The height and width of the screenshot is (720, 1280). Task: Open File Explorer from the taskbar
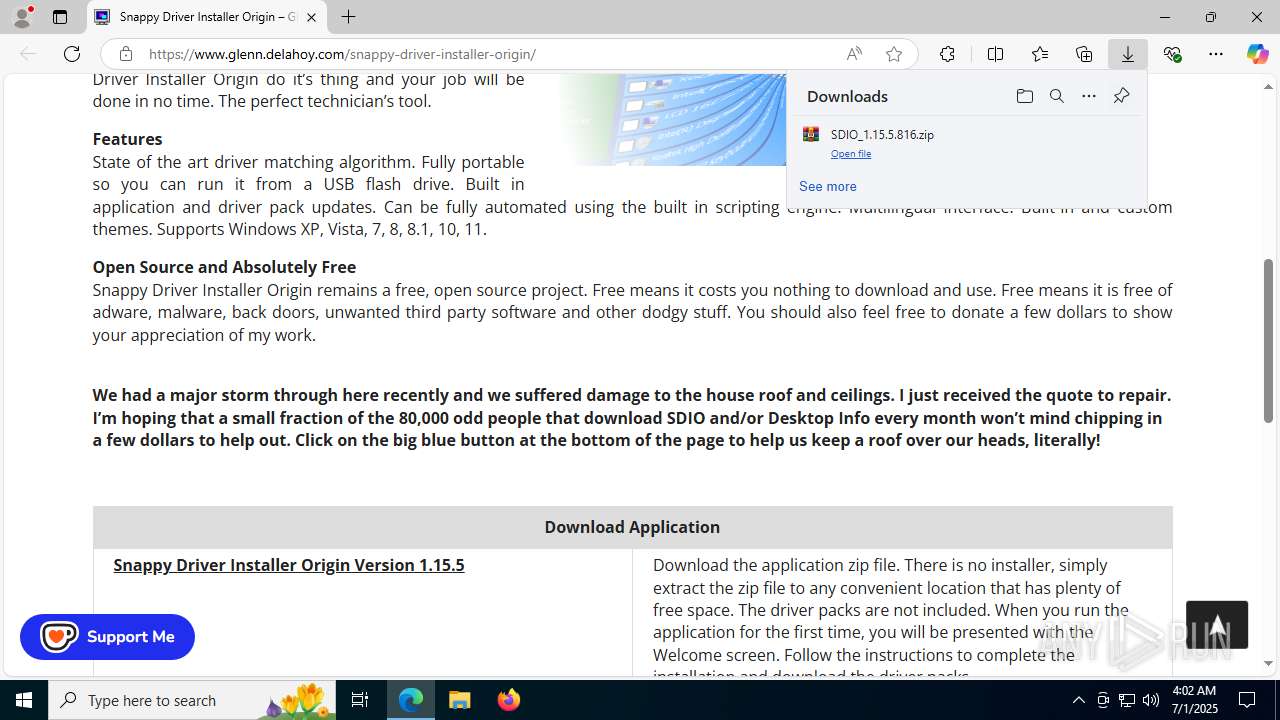tap(460, 700)
